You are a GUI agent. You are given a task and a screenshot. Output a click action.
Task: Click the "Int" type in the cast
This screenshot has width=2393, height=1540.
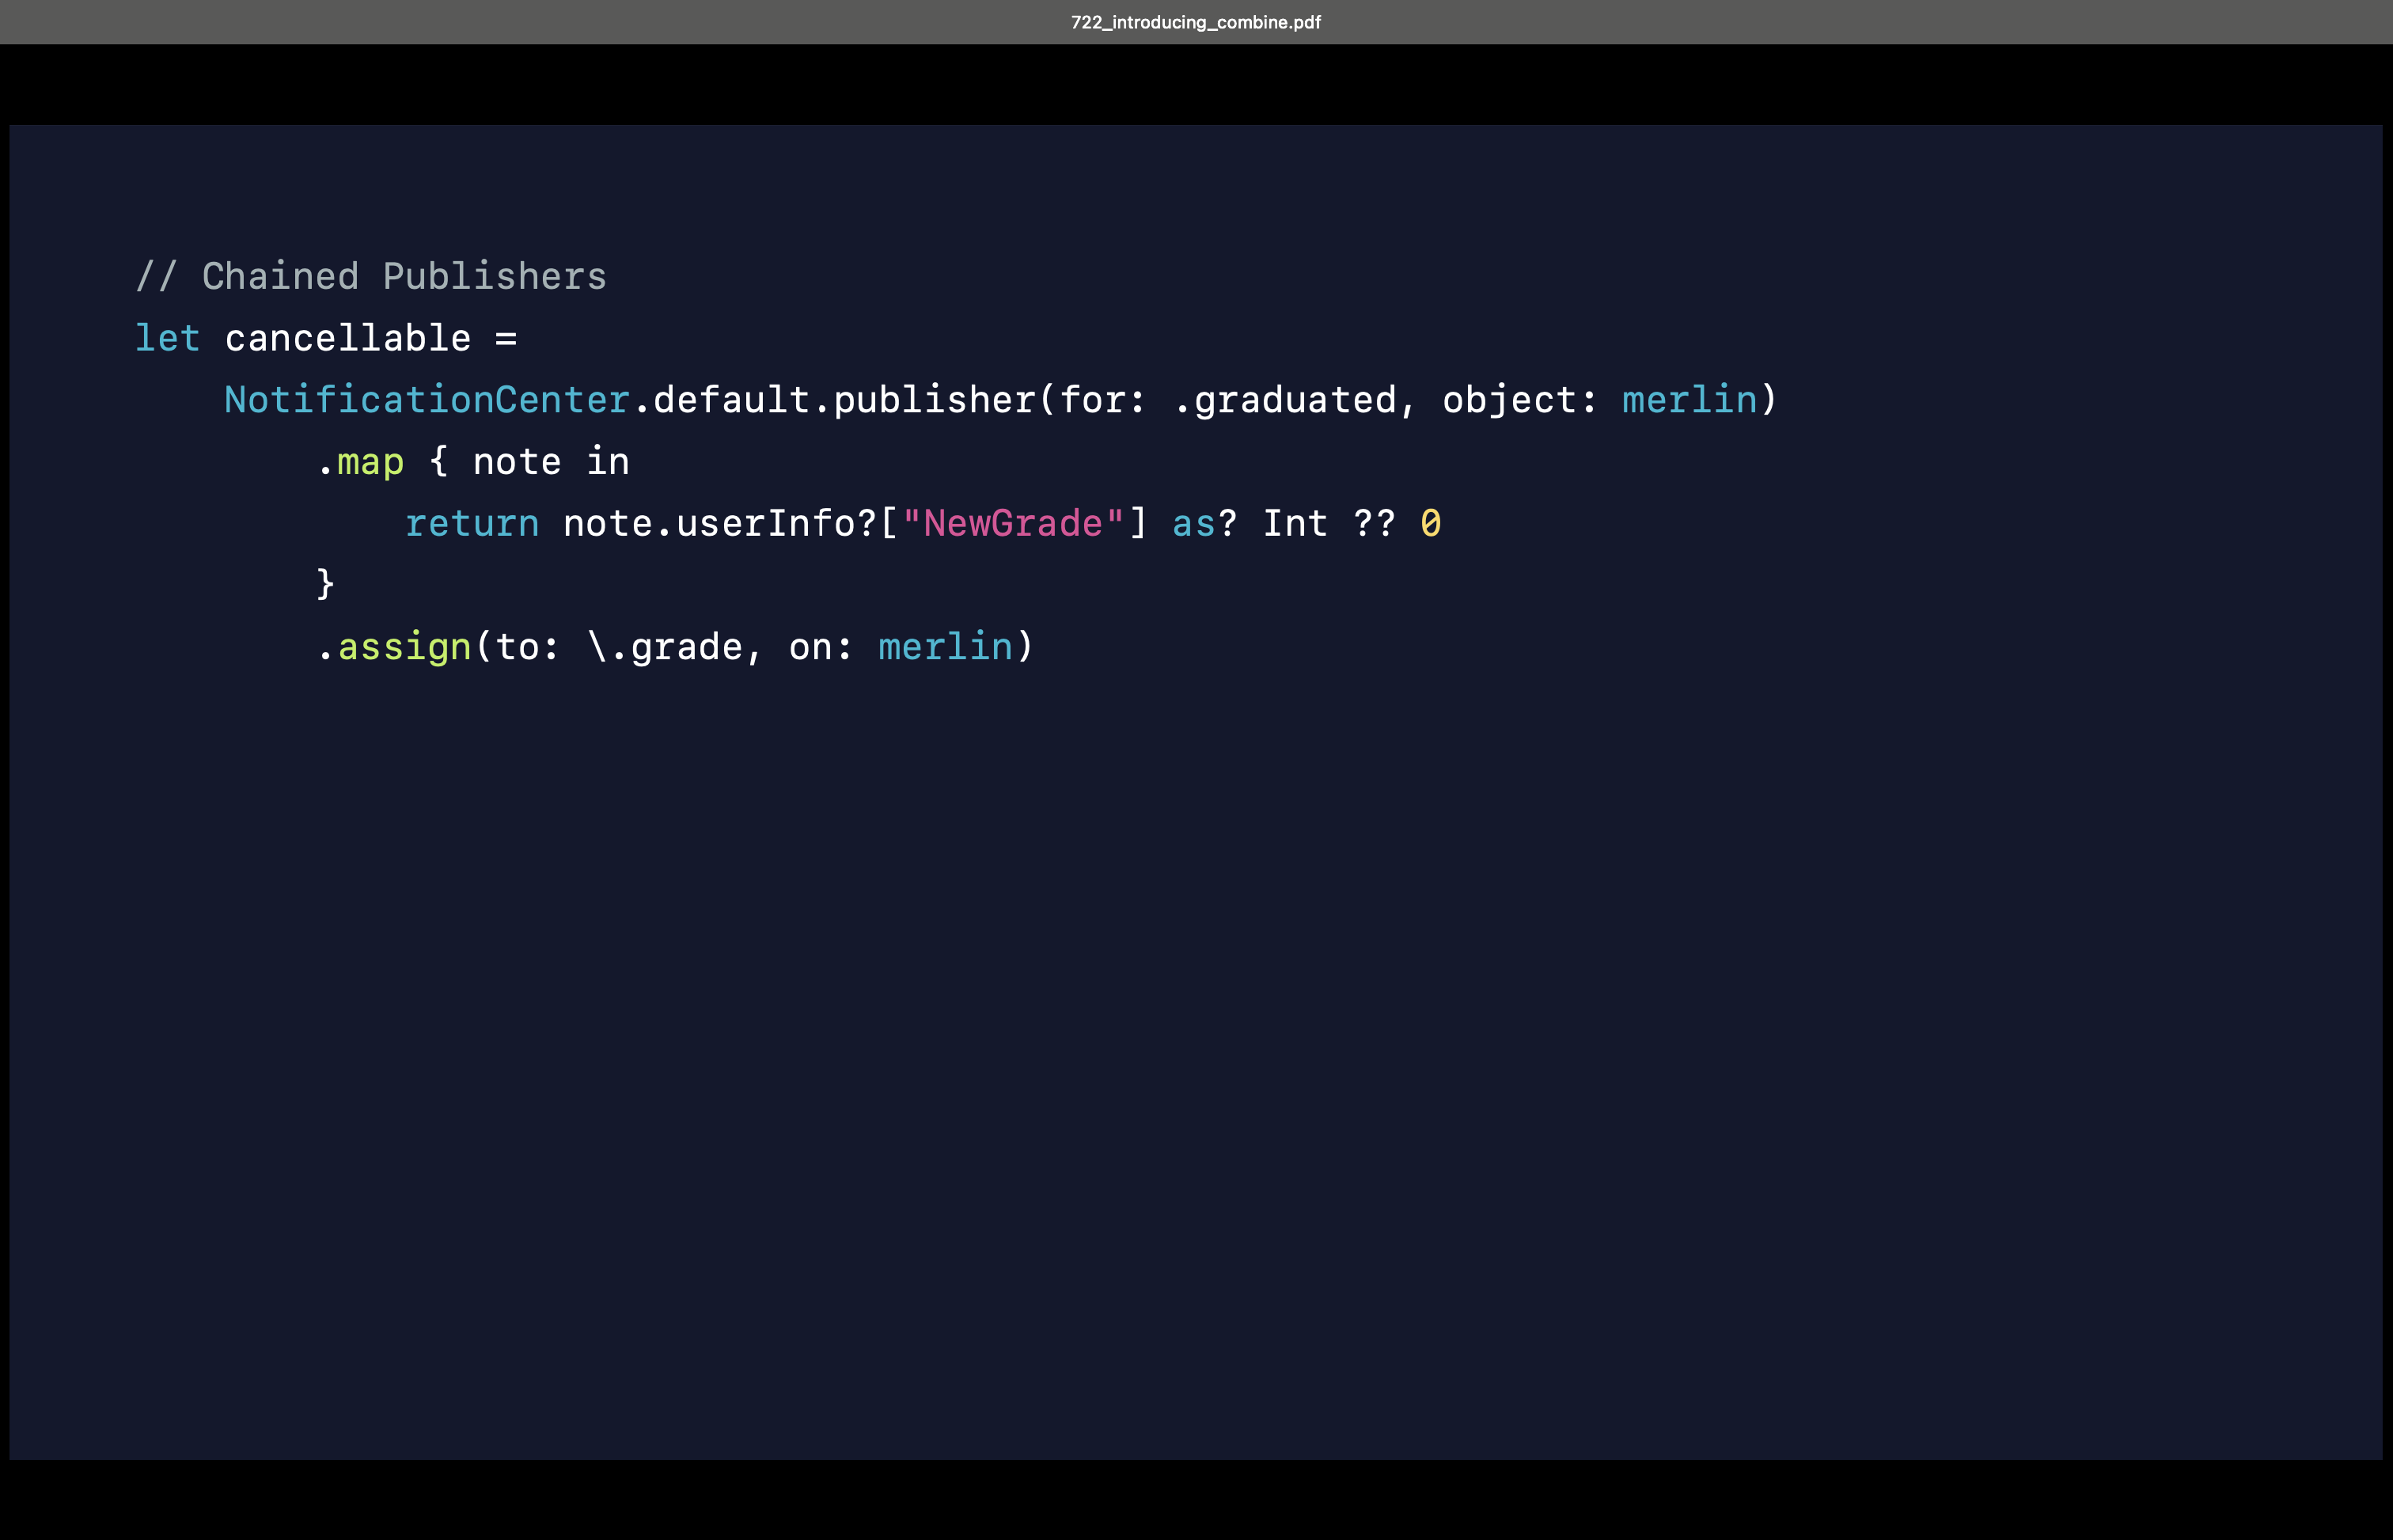[x=1295, y=524]
